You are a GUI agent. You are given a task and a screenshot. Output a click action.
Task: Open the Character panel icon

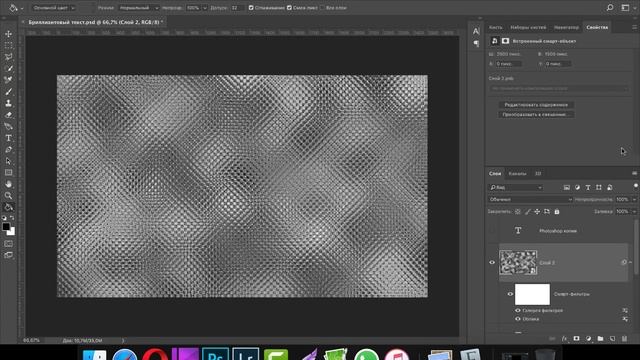pos(476,31)
